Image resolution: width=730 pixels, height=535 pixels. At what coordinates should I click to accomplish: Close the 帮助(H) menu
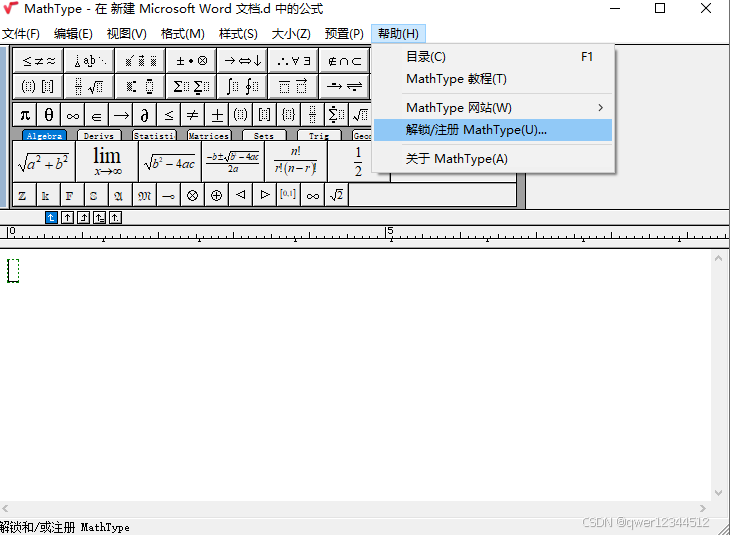(x=399, y=34)
